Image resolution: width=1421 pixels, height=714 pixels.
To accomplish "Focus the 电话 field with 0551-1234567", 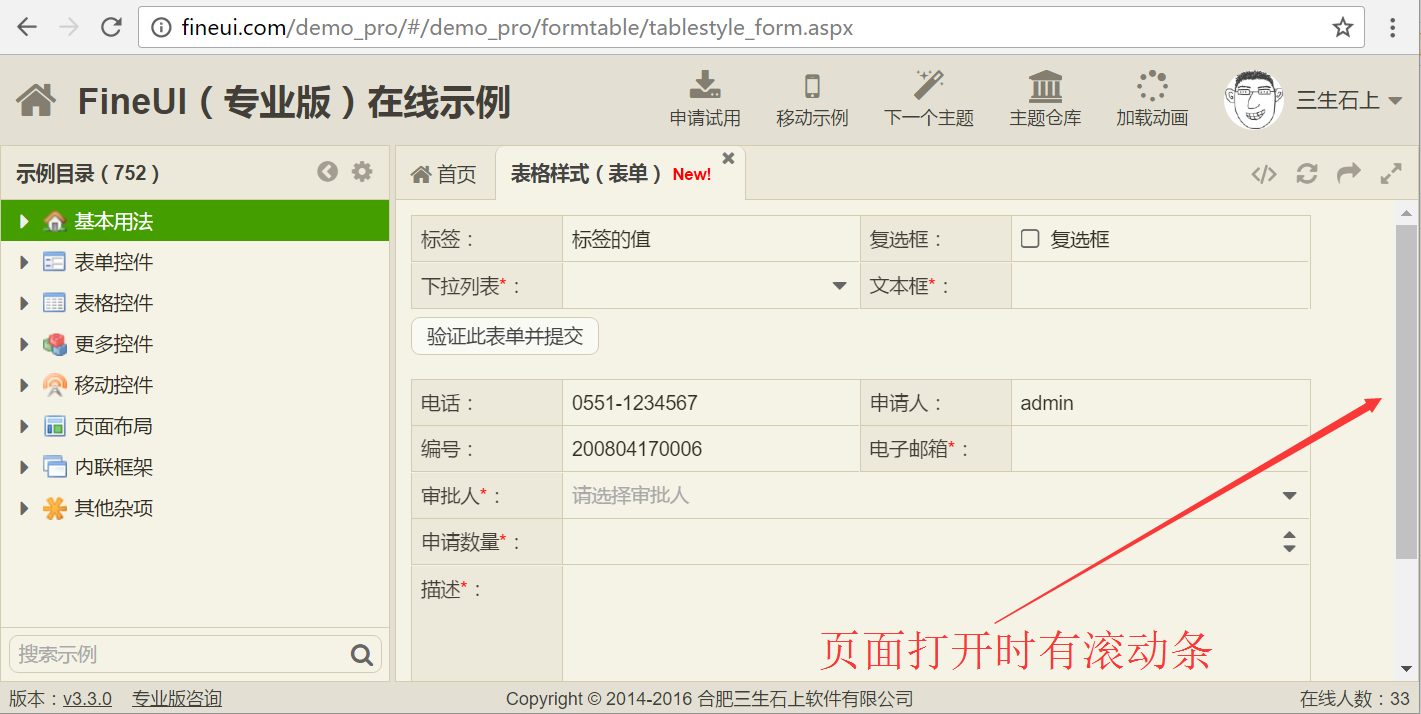I will (x=711, y=403).
